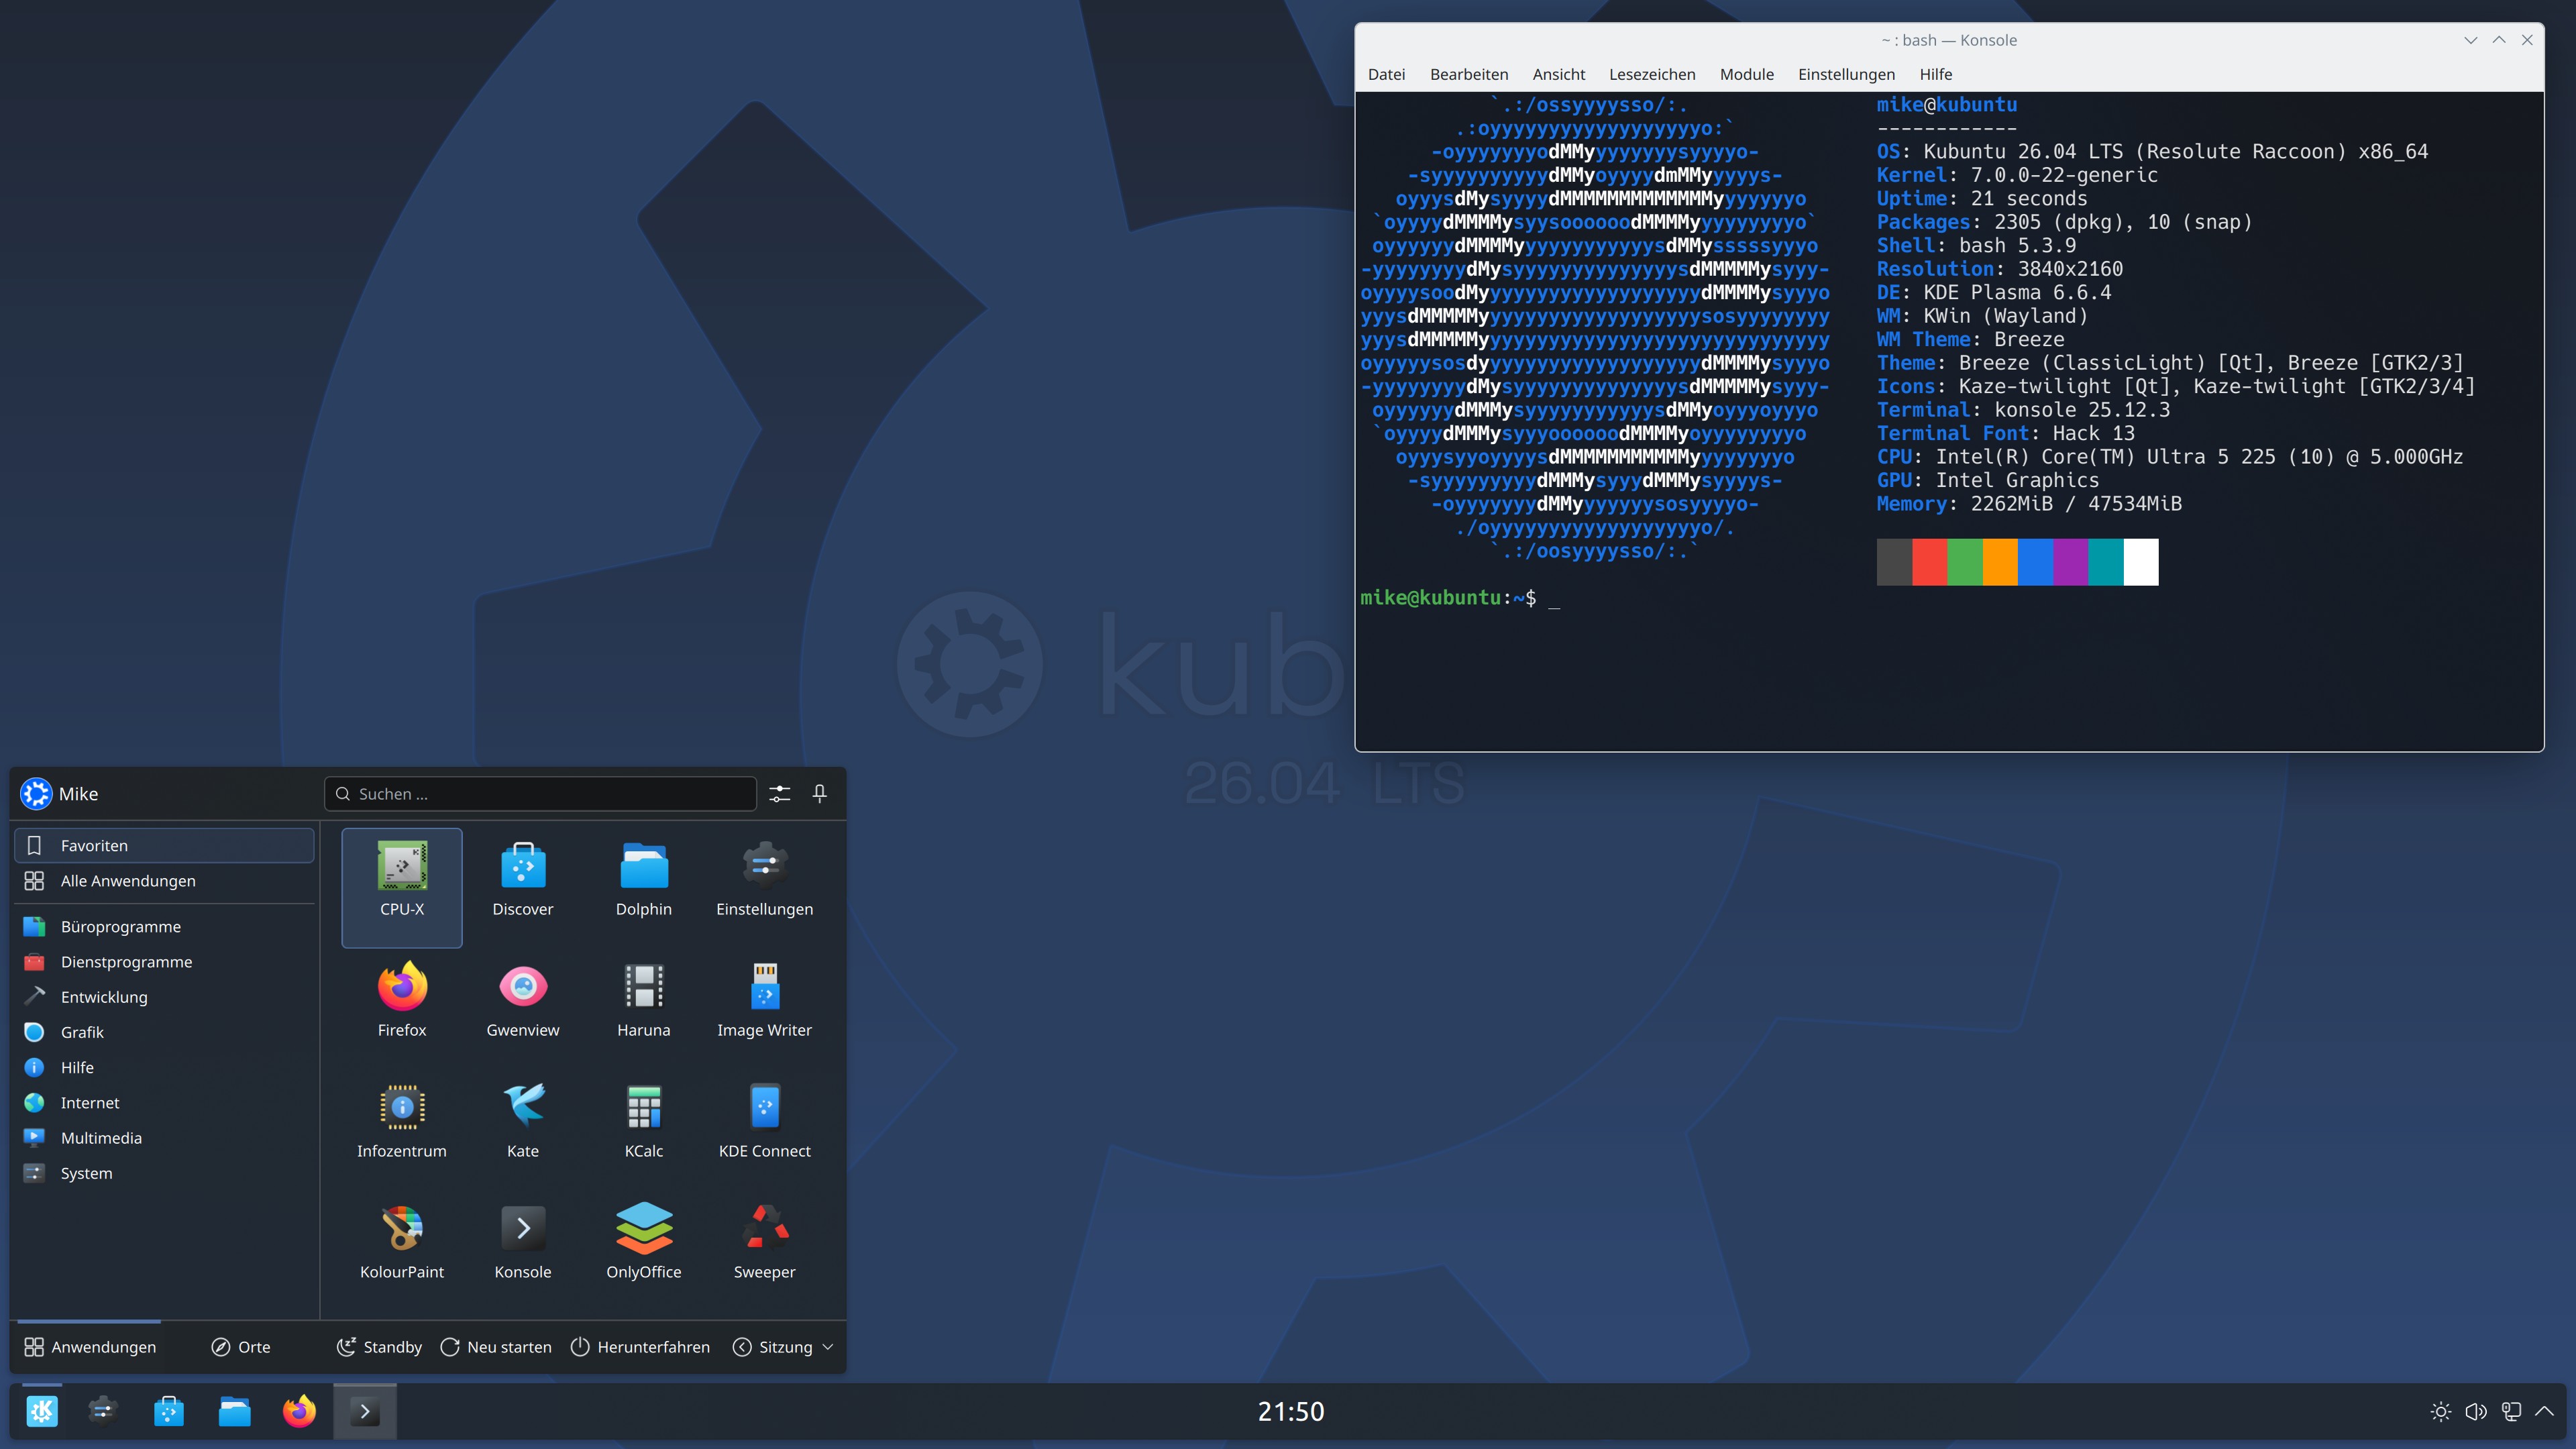Viewport: 2576px width, 1449px height.
Task: Open Lesezeichen menu in Konsole
Action: tap(1652, 74)
